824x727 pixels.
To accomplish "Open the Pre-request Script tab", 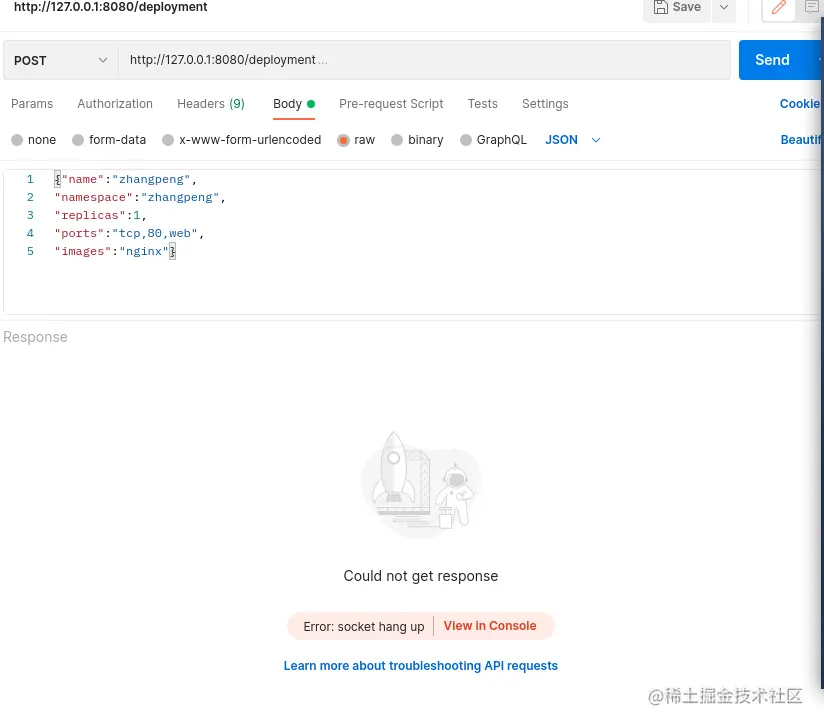I will pos(391,104).
